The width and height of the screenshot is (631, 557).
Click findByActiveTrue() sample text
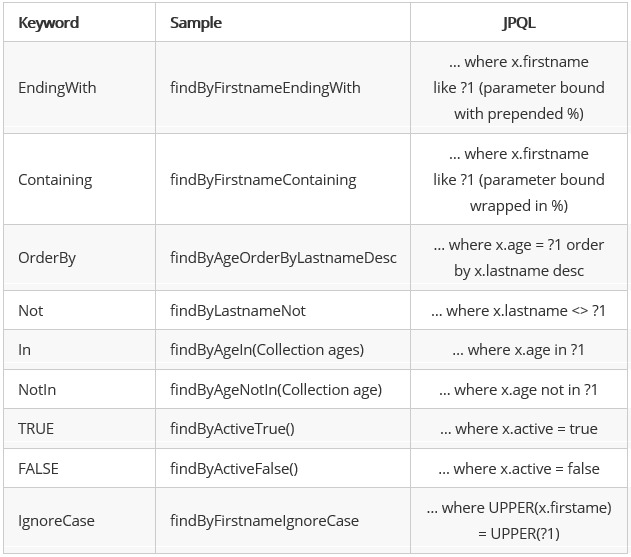tap(232, 429)
